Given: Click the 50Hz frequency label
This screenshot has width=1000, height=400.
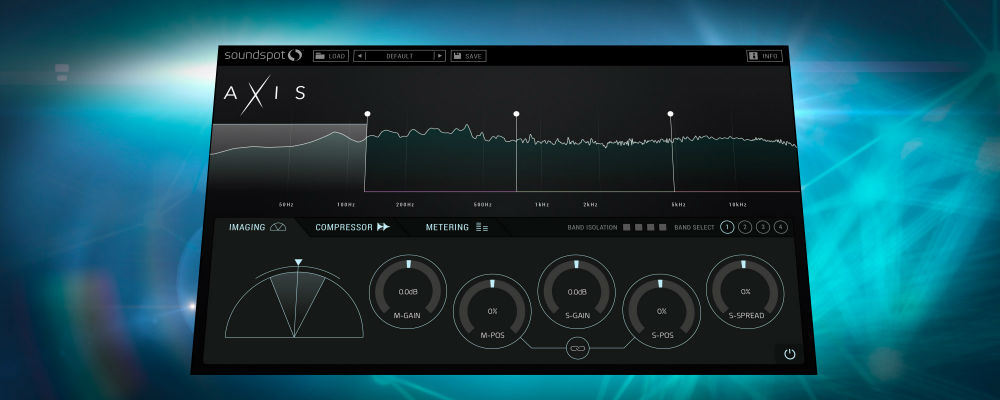Looking at the screenshot, I should [286, 205].
